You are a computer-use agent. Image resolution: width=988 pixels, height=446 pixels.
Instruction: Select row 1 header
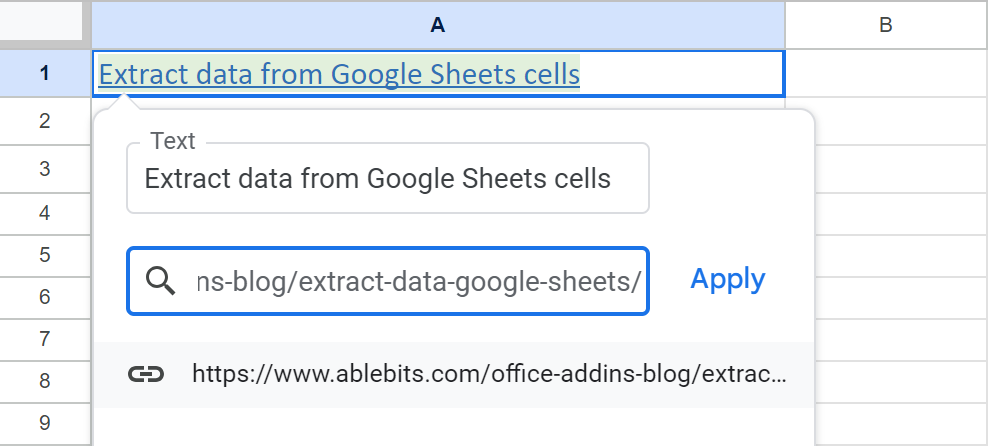click(x=44, y=74)
